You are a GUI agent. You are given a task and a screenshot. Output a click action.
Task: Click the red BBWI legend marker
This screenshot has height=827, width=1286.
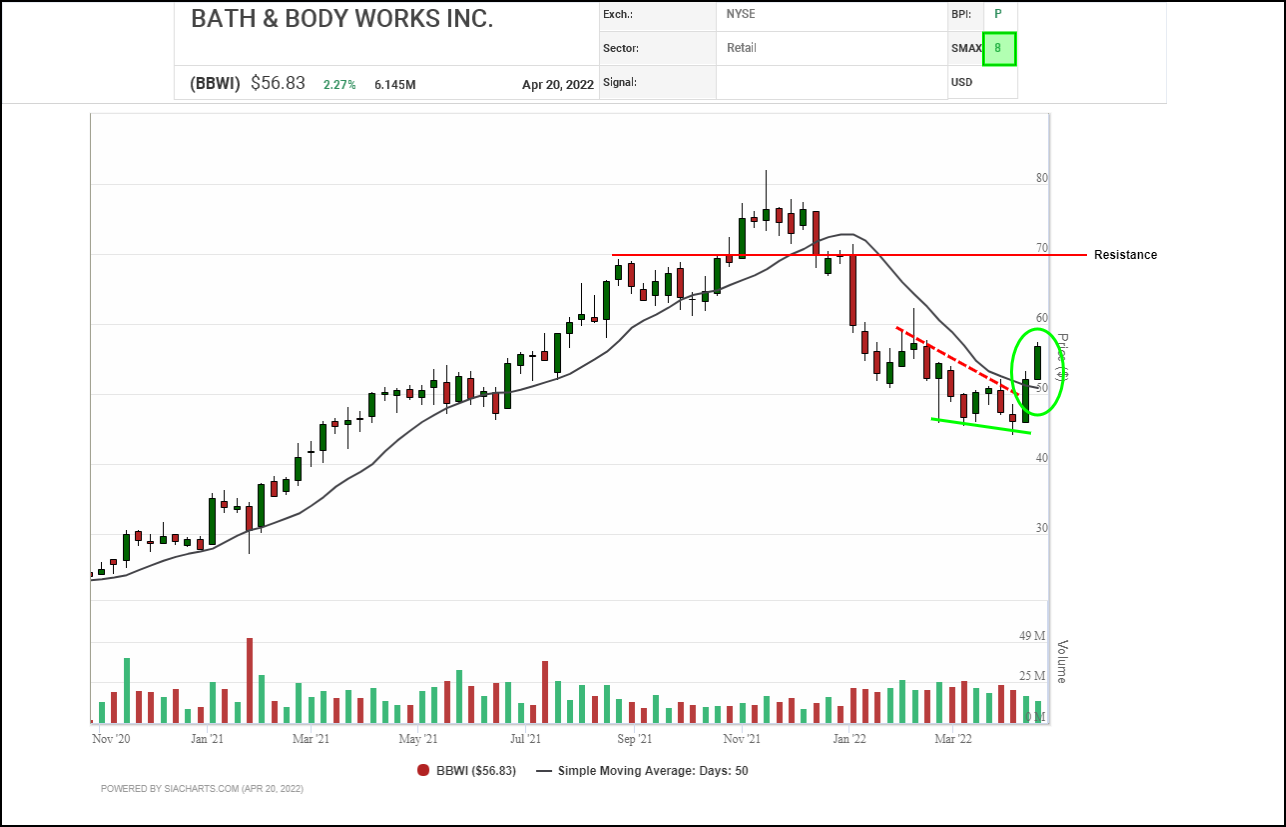tap(424, 771)
